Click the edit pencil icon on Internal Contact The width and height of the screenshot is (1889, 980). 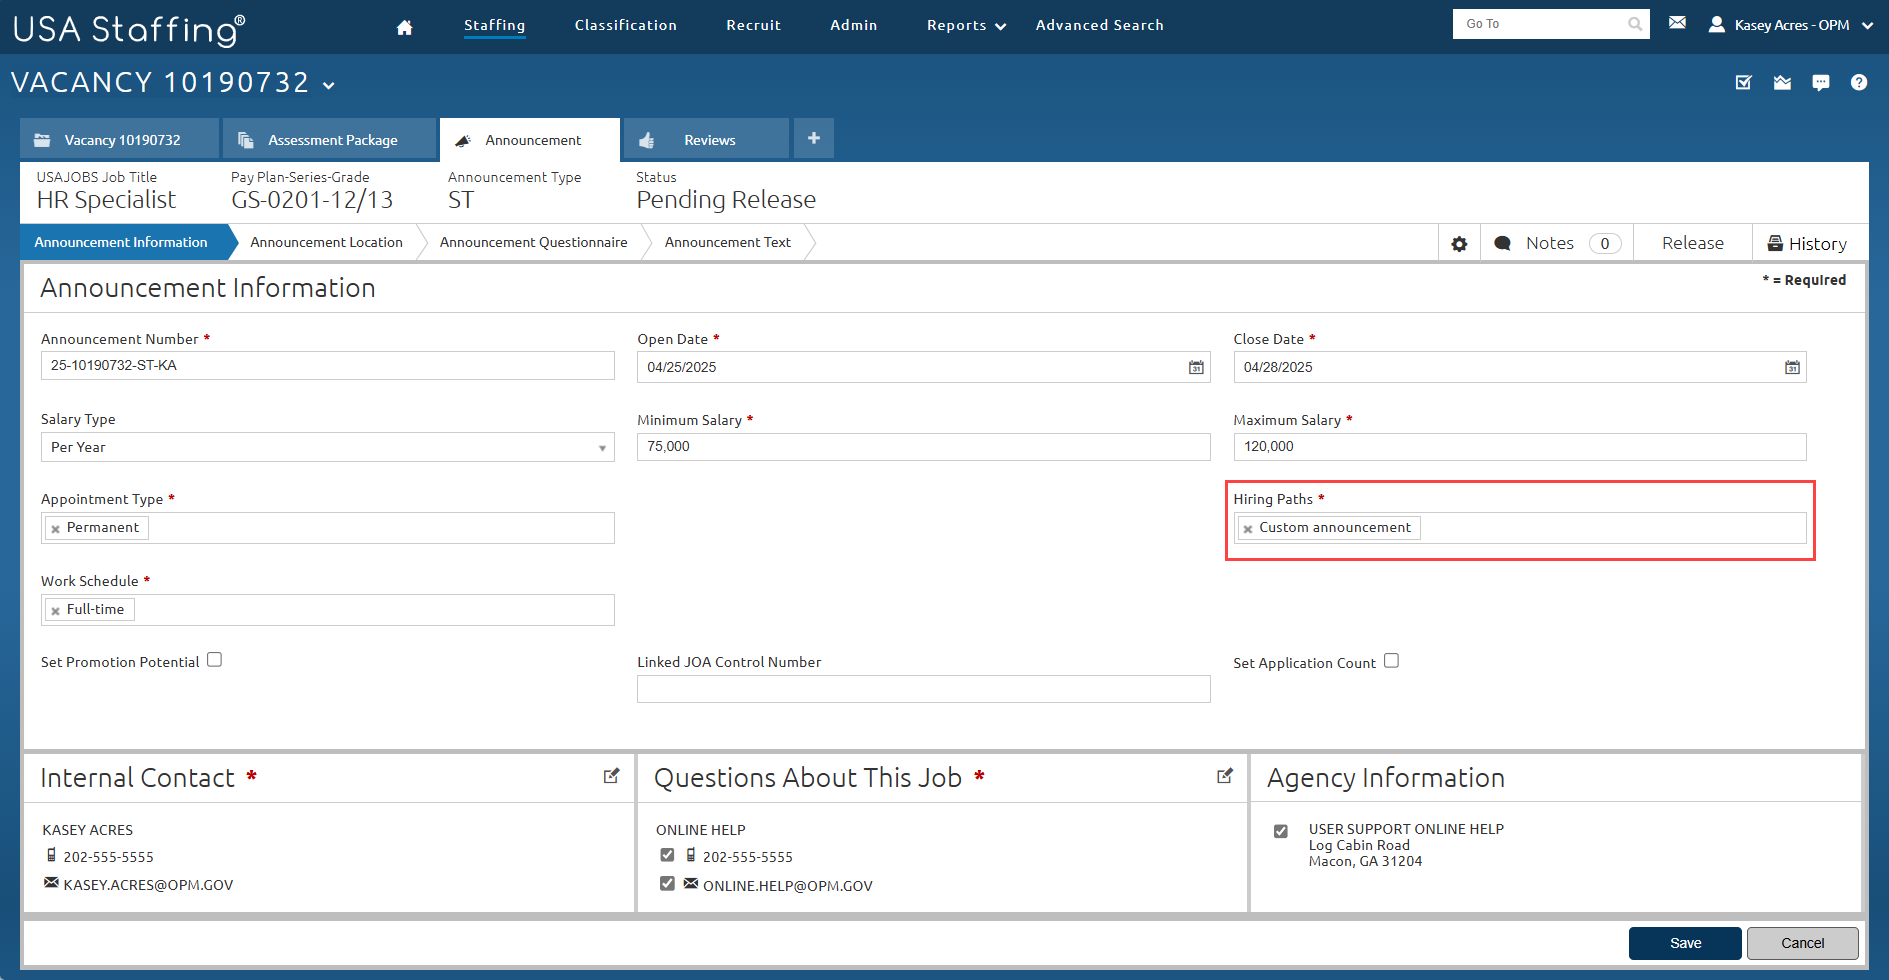point(611,775)
